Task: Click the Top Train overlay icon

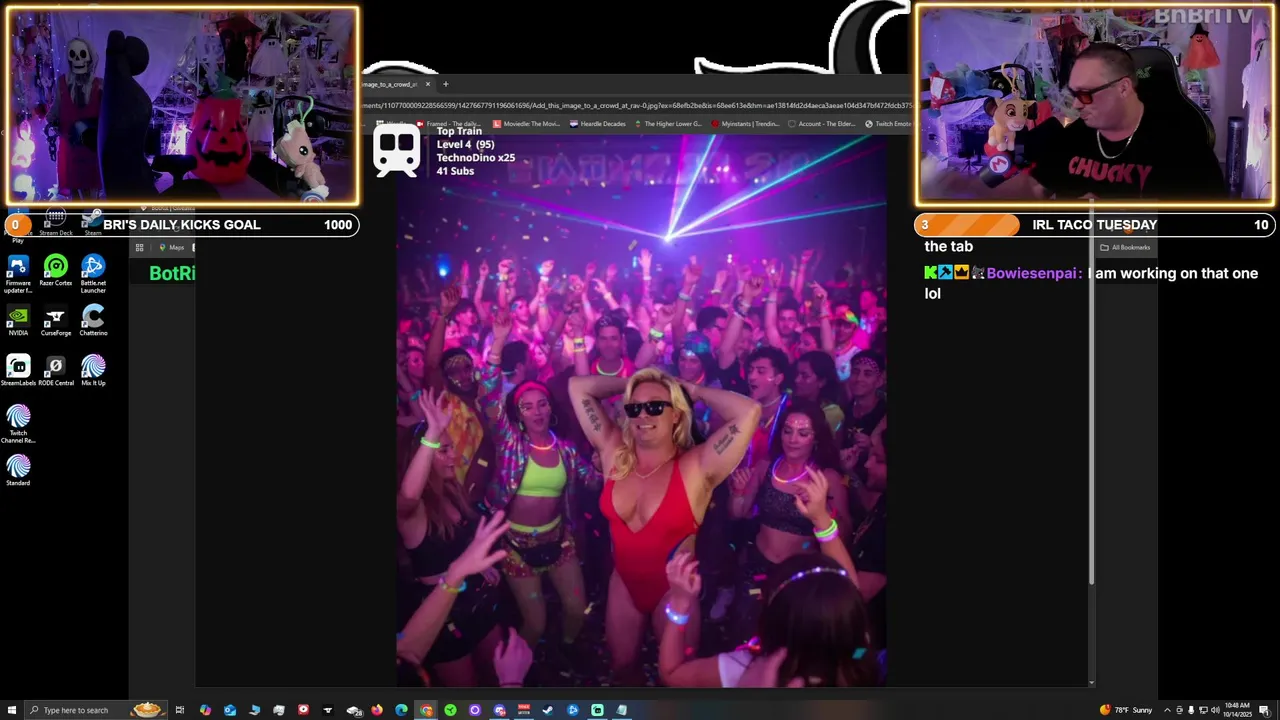Action: pyautogui.click(x=397, y=152)
